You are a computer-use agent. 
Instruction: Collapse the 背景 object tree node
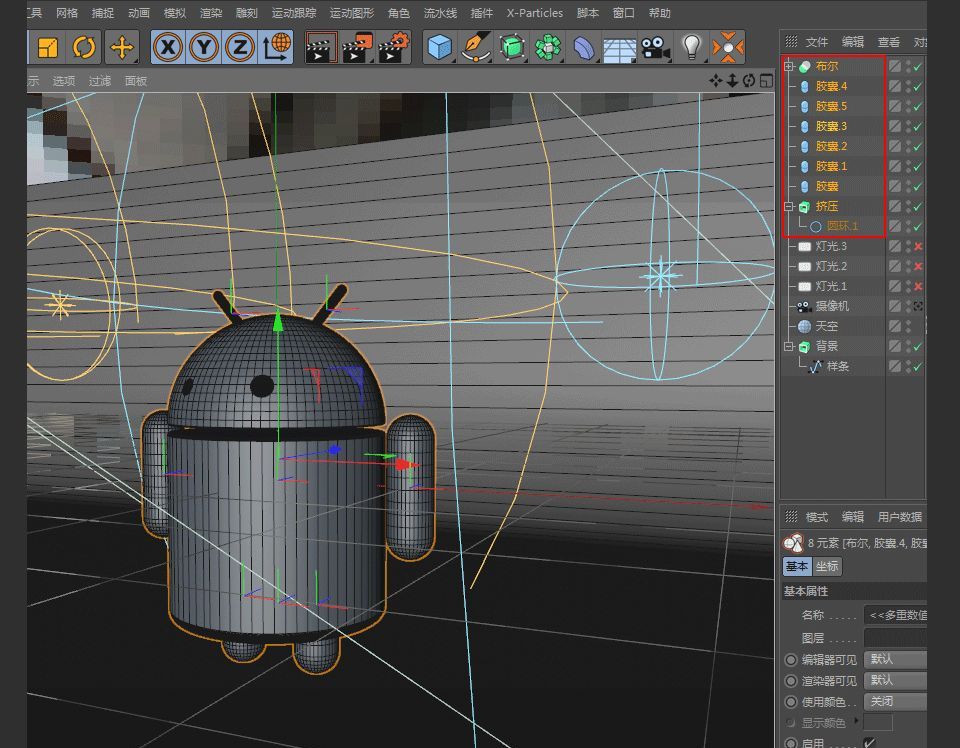point(789,346)
